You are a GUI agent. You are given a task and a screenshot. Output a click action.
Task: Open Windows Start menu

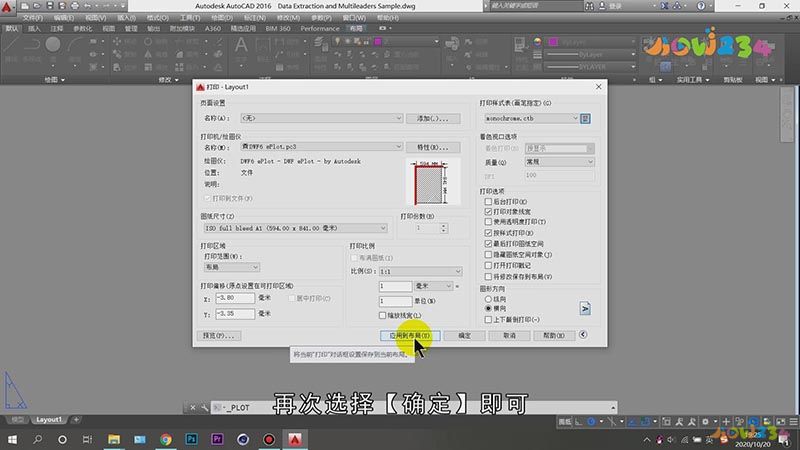point(12,439)
